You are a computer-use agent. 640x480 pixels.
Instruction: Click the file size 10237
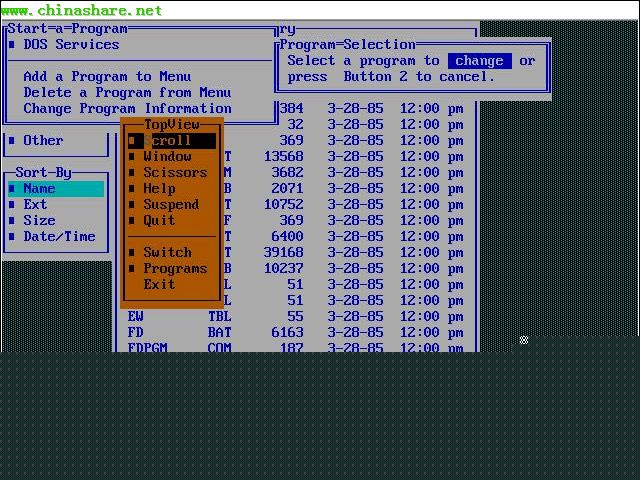(x=284, y=269)
